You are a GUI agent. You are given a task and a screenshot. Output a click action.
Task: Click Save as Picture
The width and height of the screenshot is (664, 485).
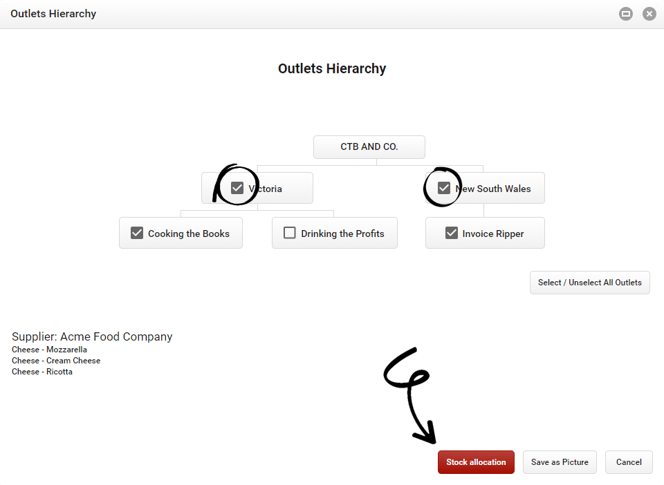[x=559, y=462]
